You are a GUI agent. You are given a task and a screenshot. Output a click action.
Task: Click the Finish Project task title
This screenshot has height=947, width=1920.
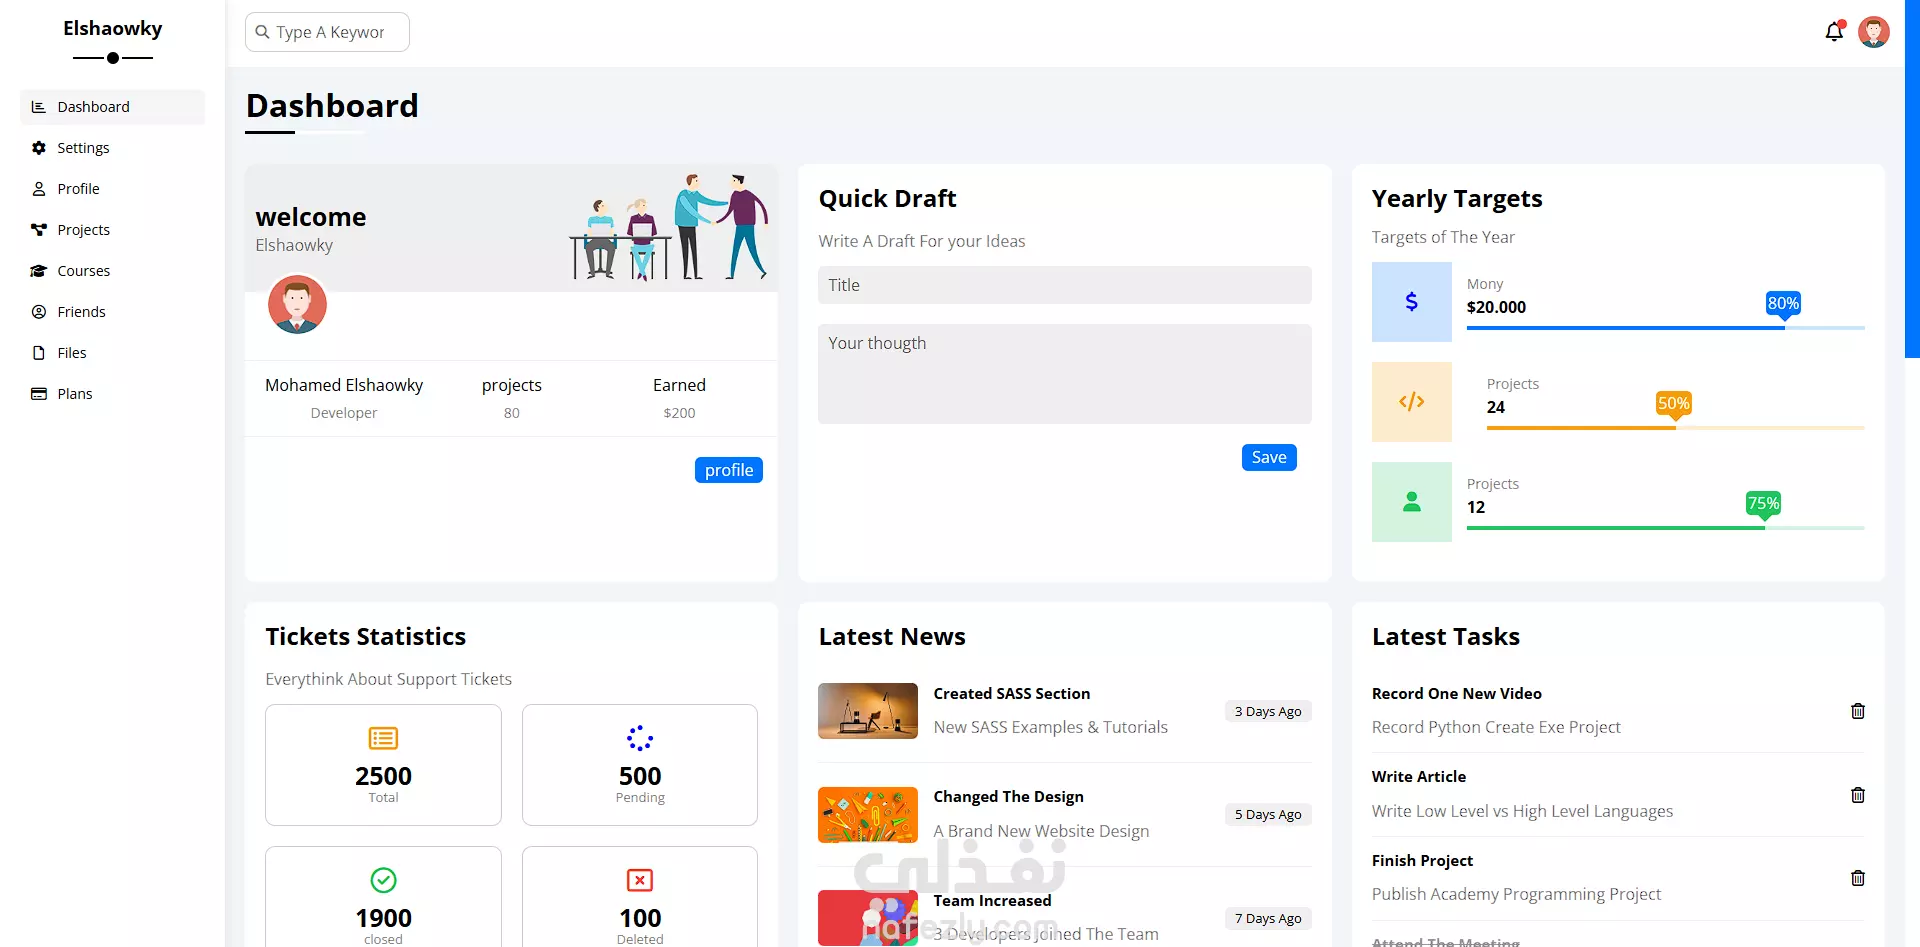click(x=1422, y=861)
